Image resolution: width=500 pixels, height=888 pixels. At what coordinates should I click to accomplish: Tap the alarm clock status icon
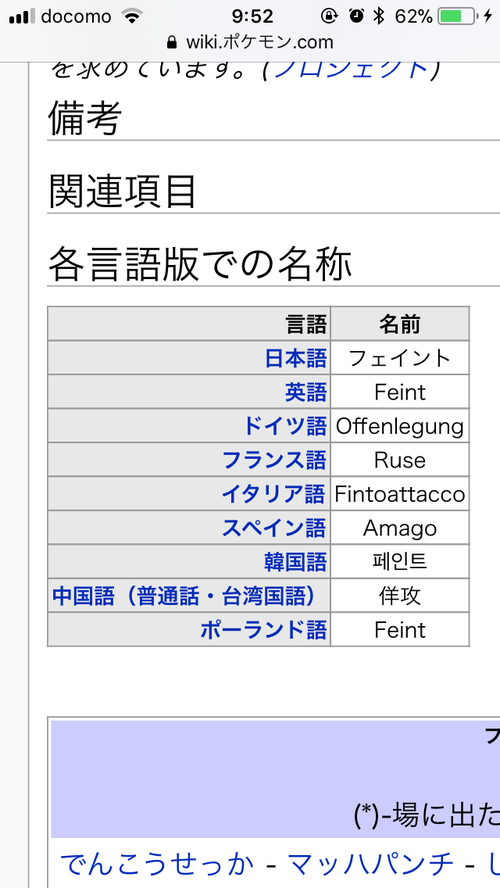click(356, 16)
